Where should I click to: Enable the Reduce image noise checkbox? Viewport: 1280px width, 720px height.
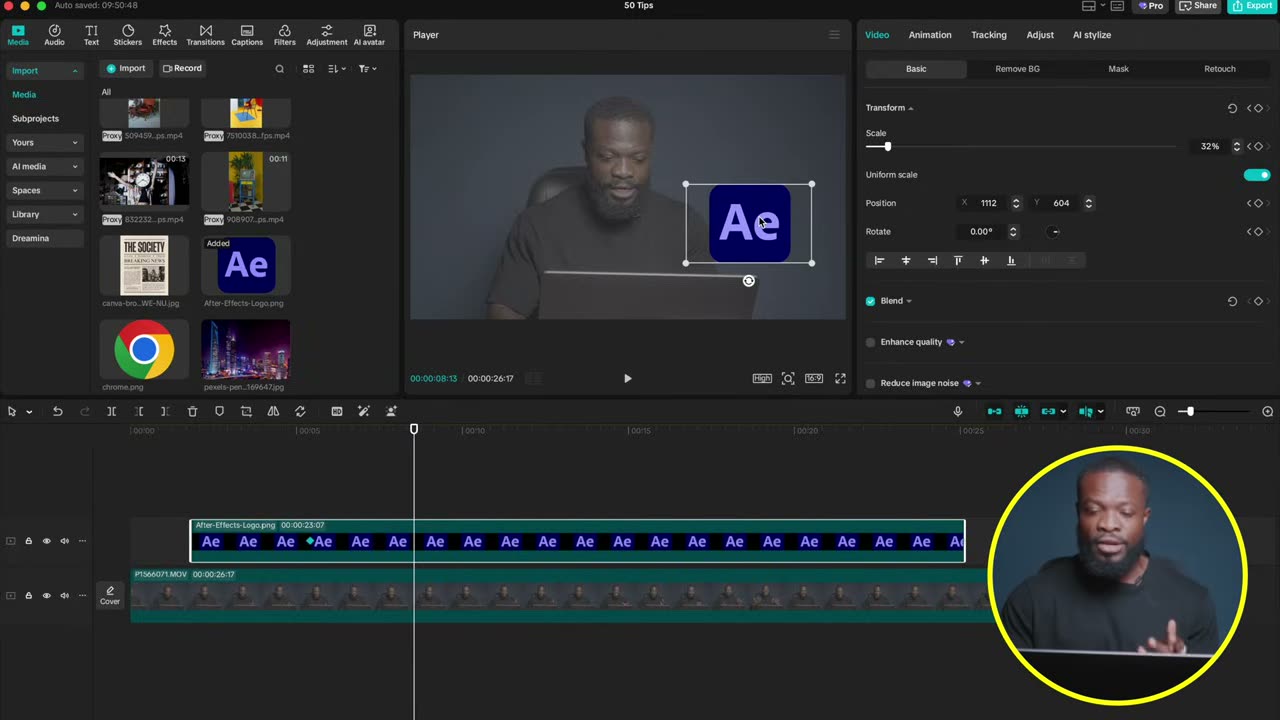point(870,383)
